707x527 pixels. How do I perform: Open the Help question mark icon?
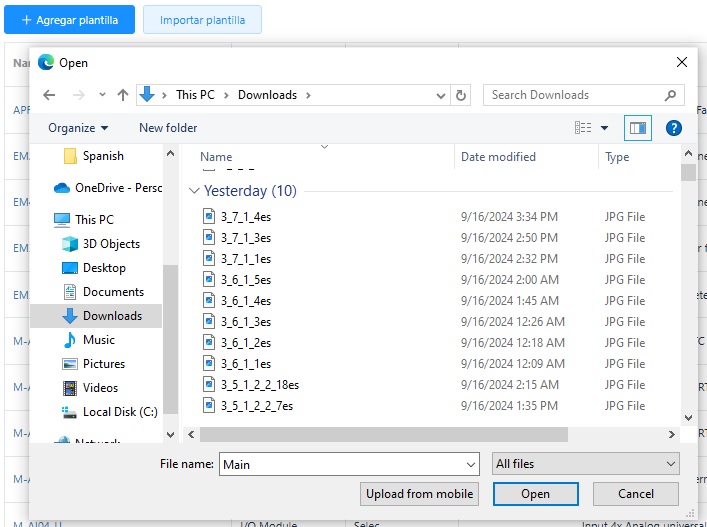pos(673,128)
